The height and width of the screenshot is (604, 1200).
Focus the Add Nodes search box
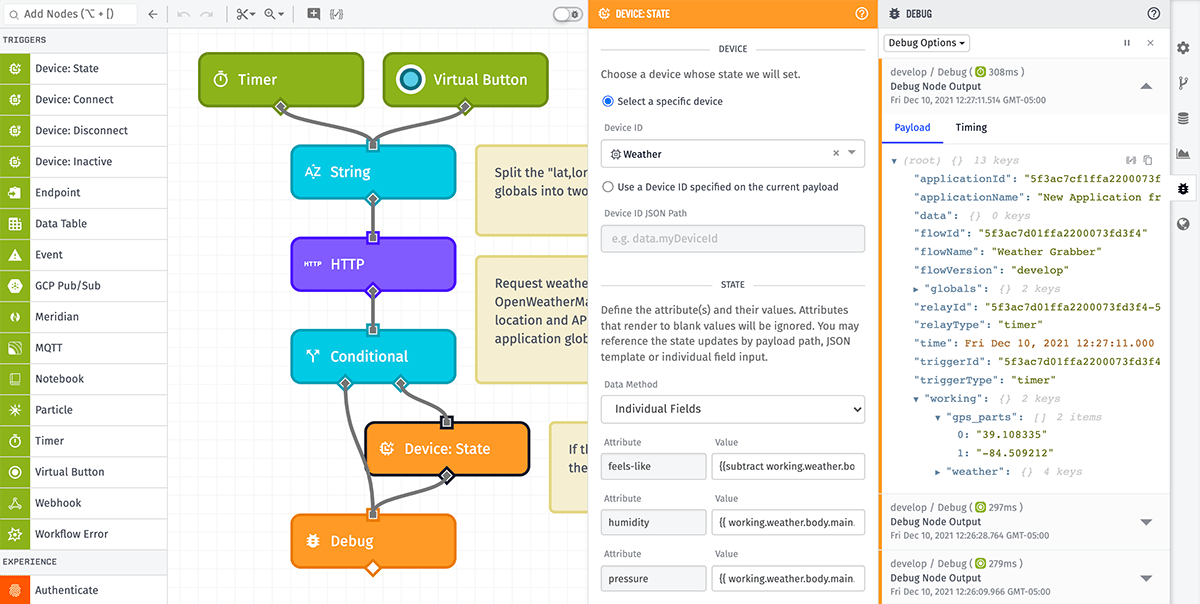(70, 14)
